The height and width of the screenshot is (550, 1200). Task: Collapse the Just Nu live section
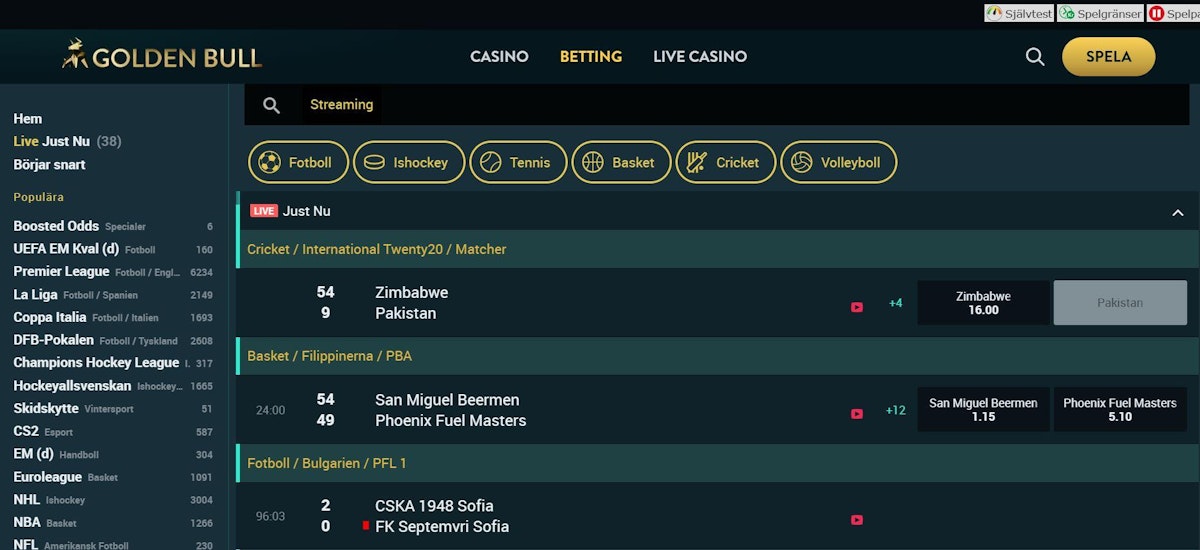click(x=1177, y=212)
